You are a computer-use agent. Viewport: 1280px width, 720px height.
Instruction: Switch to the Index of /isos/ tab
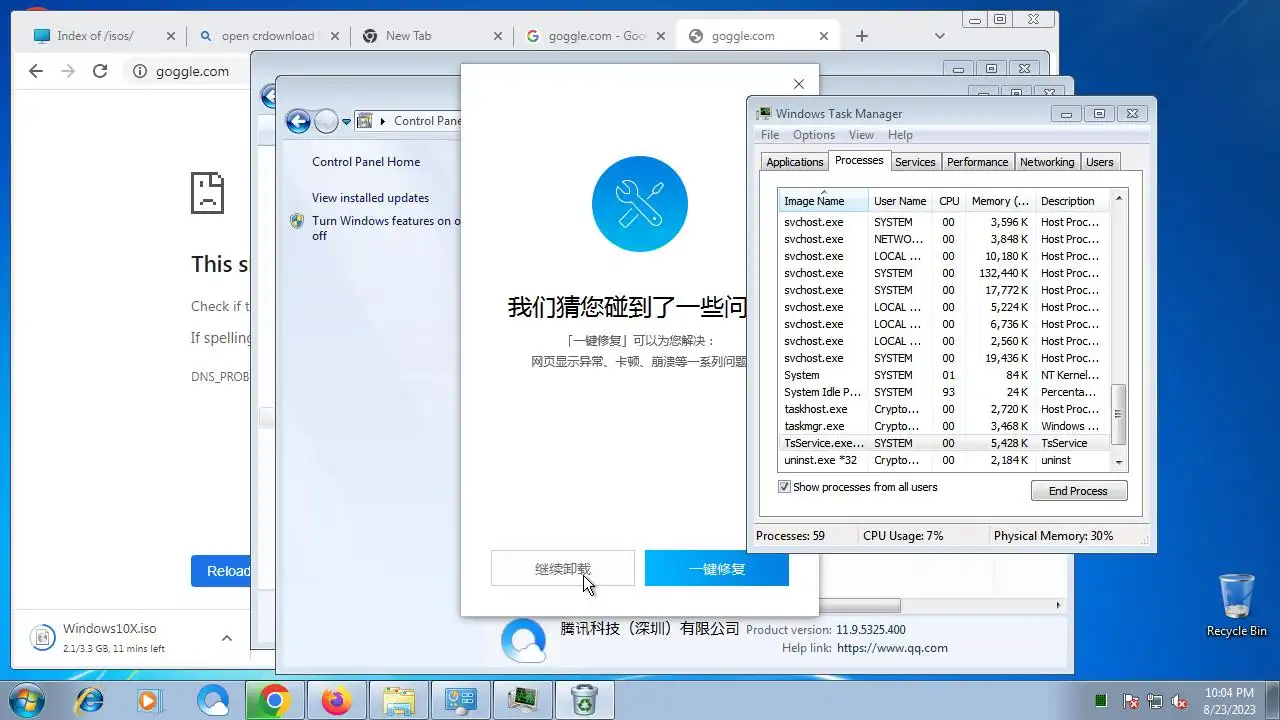96,36
